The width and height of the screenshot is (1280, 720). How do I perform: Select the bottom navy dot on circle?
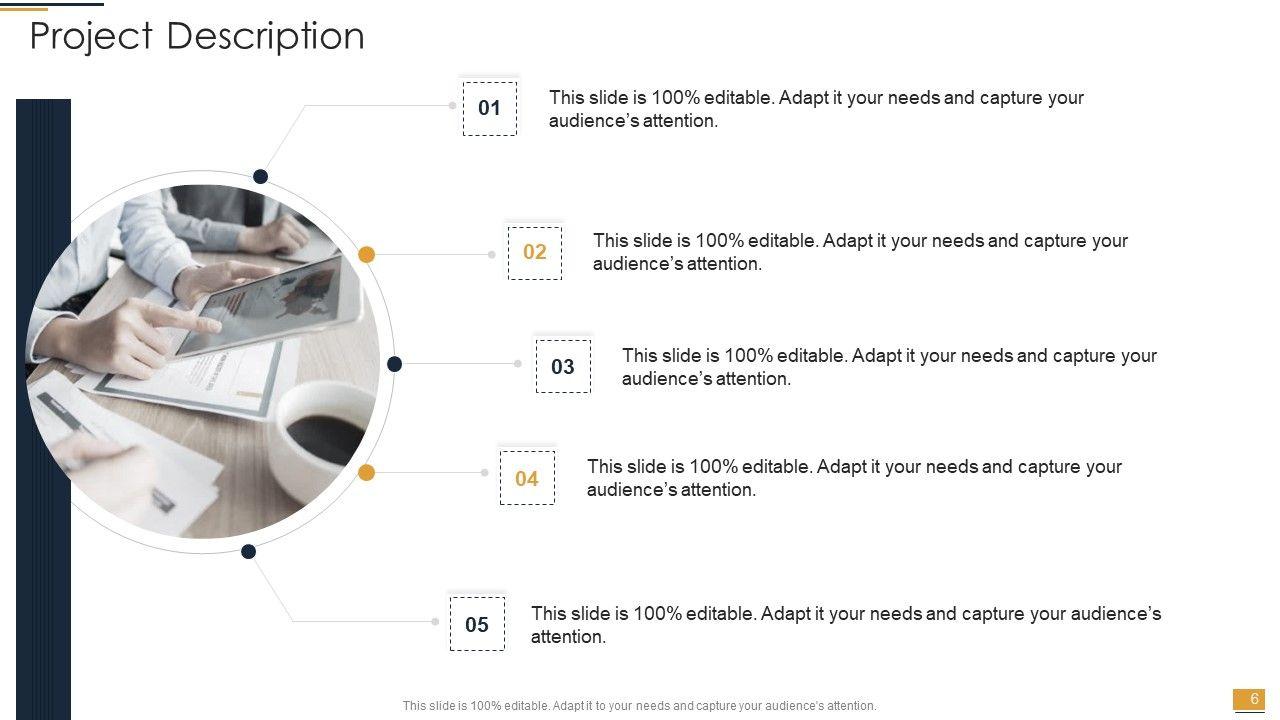click(x=249, y=551)
